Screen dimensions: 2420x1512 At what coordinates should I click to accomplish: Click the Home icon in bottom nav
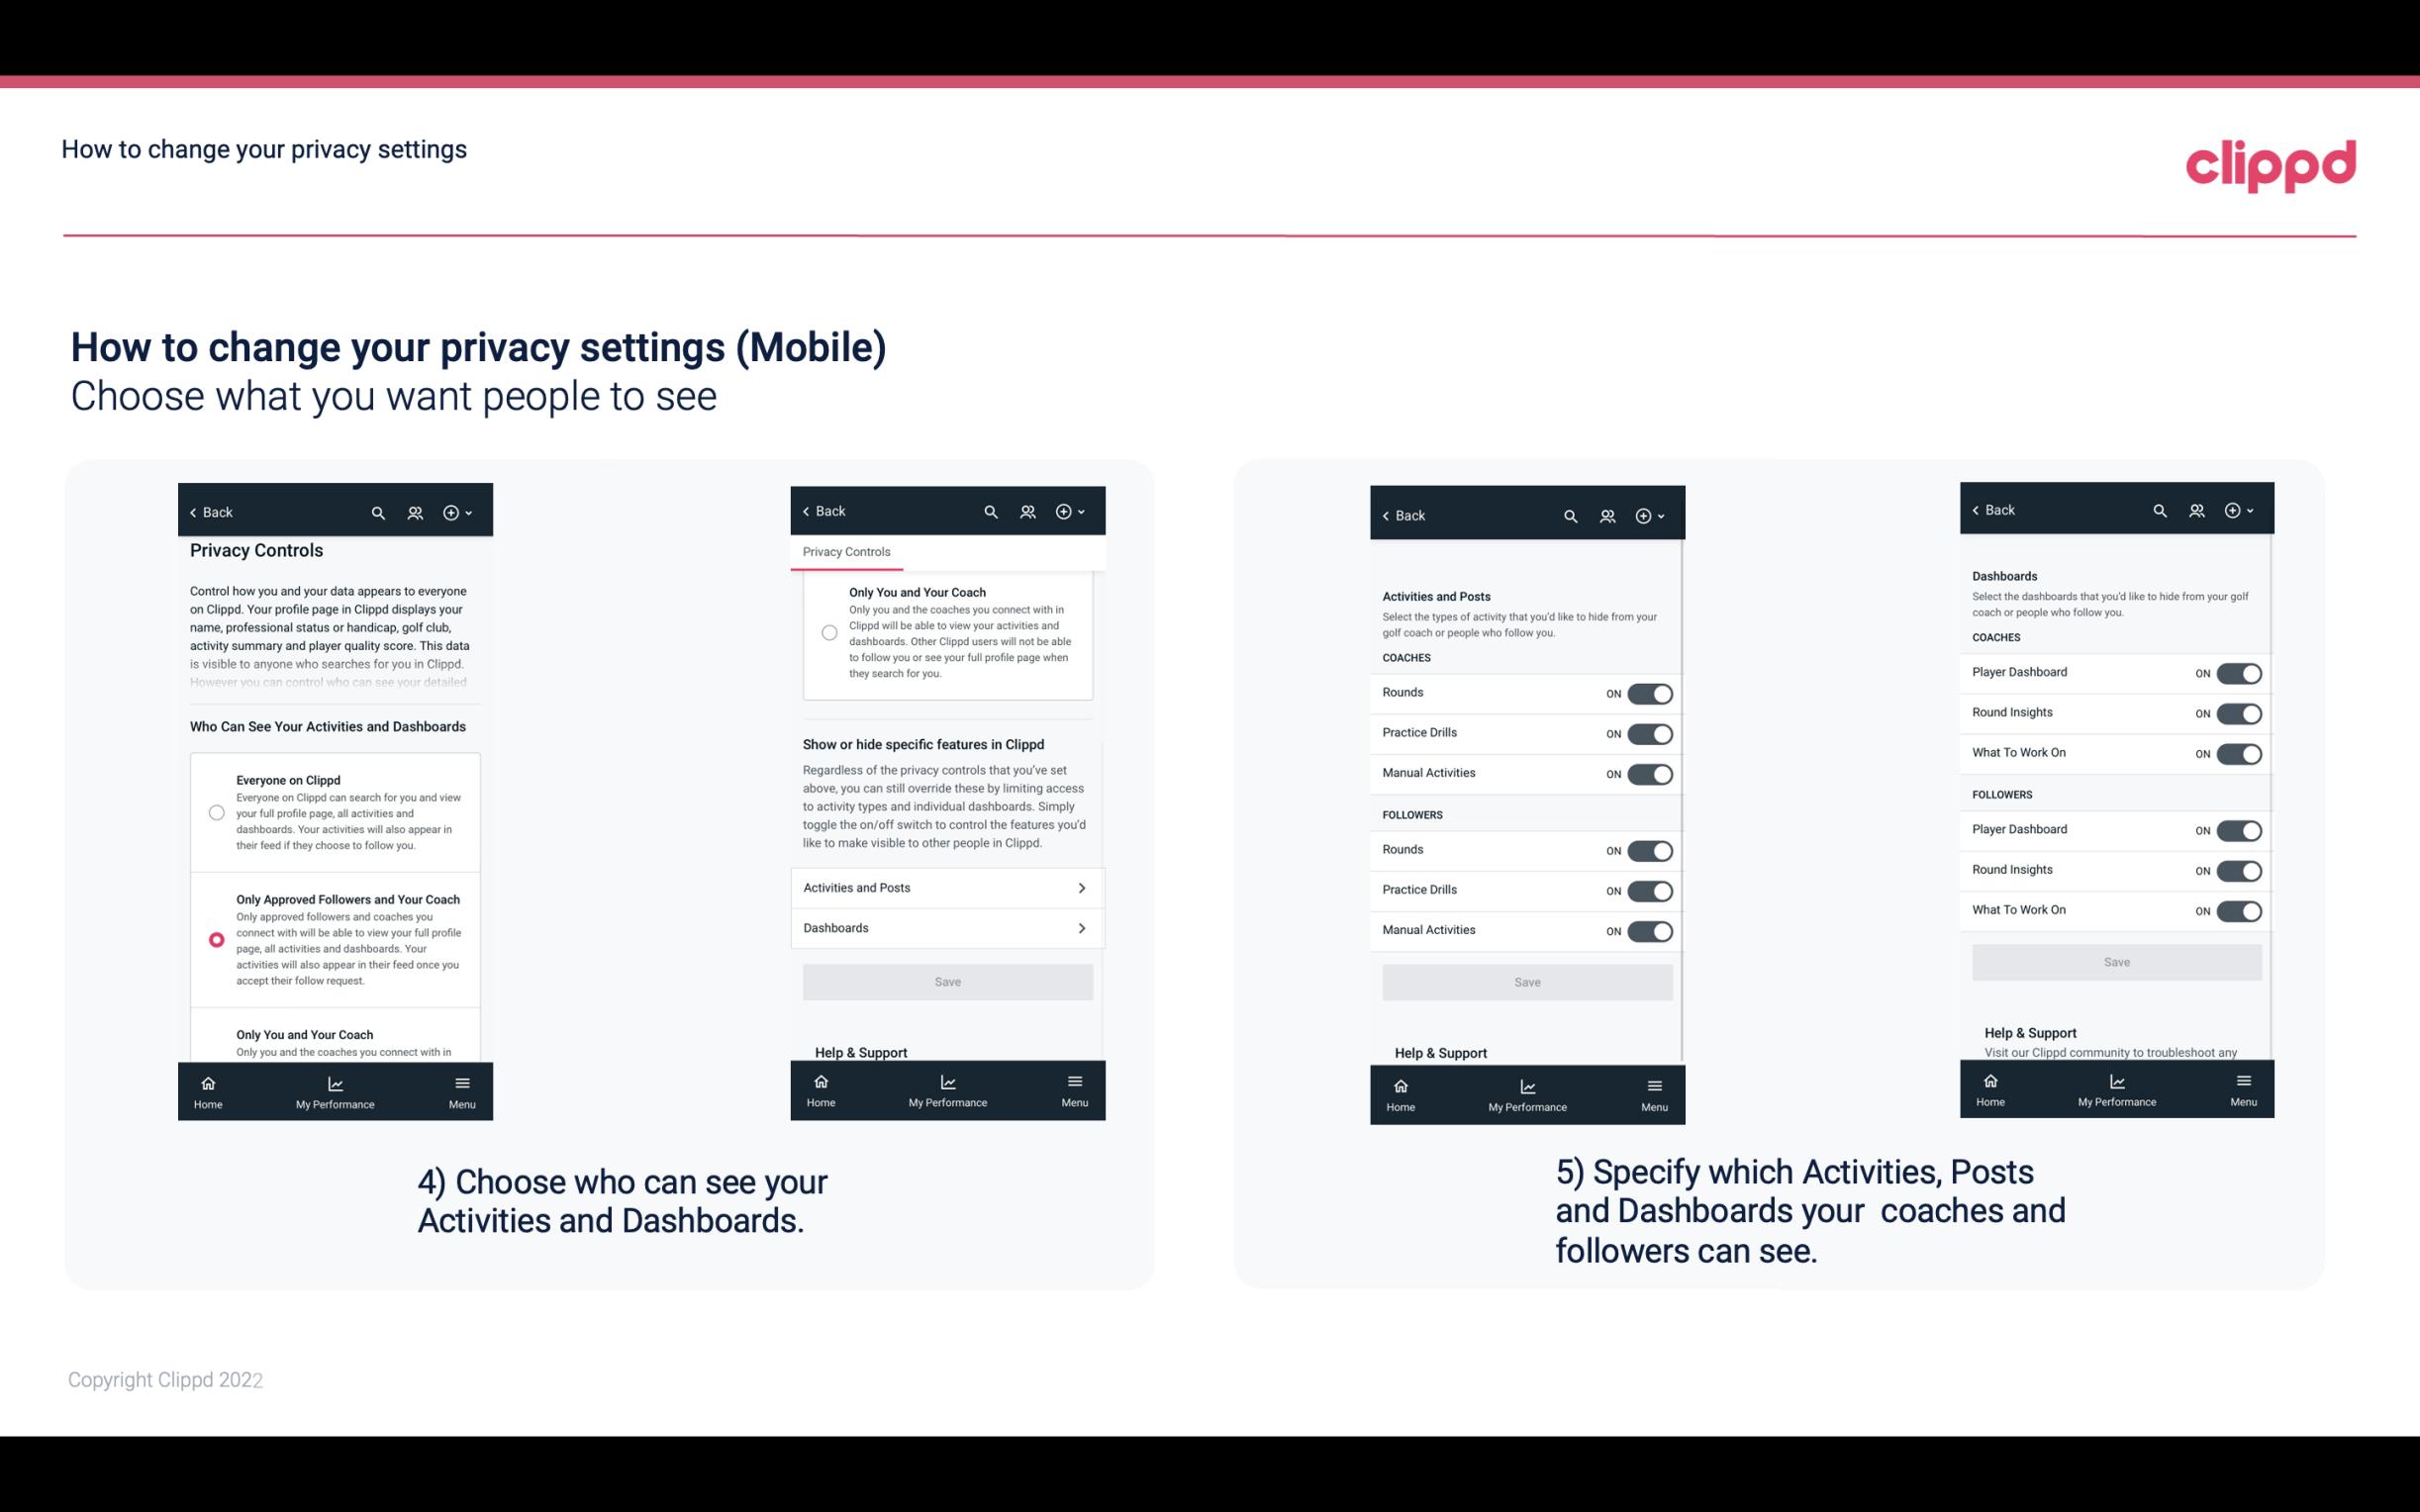207,1082
